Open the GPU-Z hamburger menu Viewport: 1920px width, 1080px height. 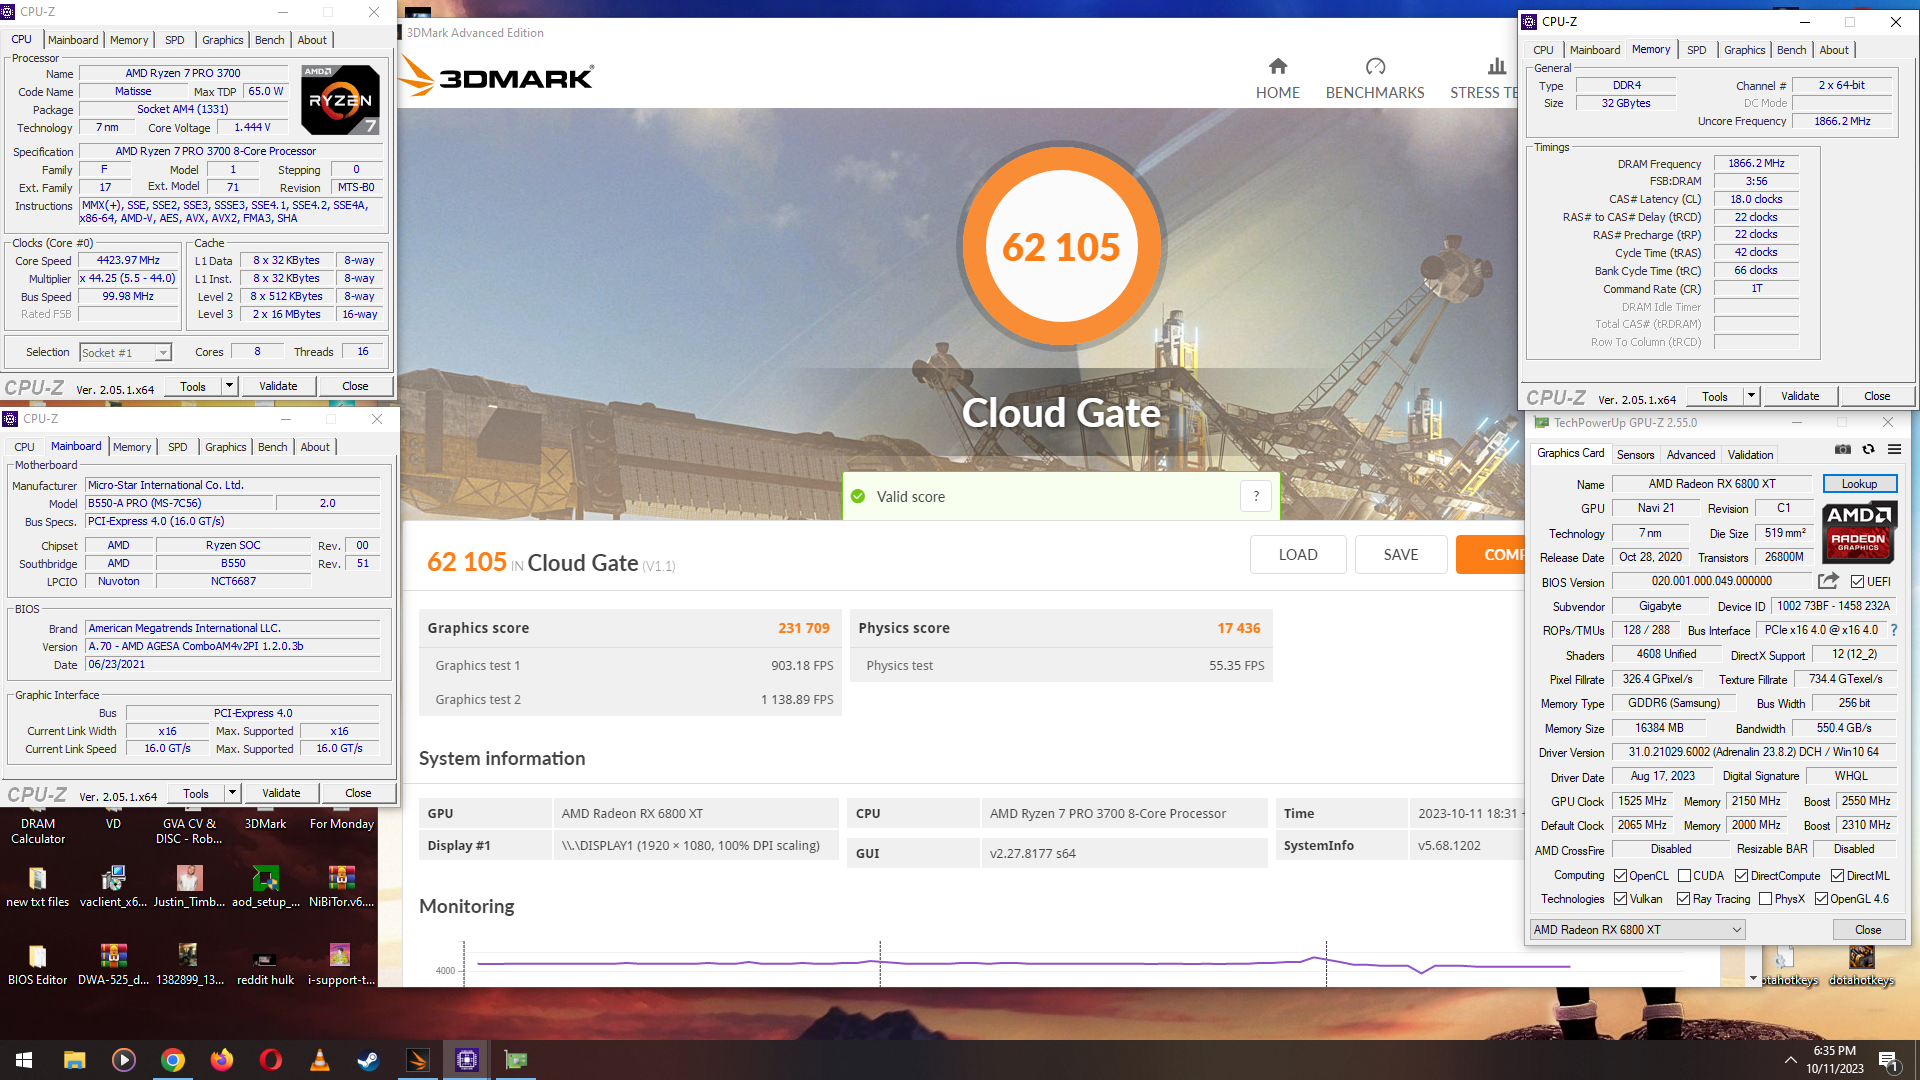point(1894,450)
